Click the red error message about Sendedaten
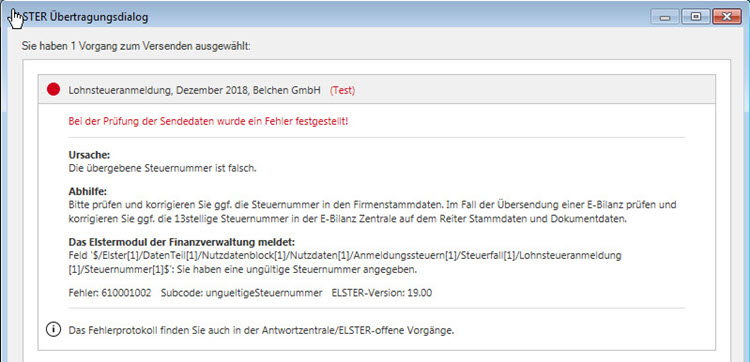This screenshot has width=750, height=362. 209,121
